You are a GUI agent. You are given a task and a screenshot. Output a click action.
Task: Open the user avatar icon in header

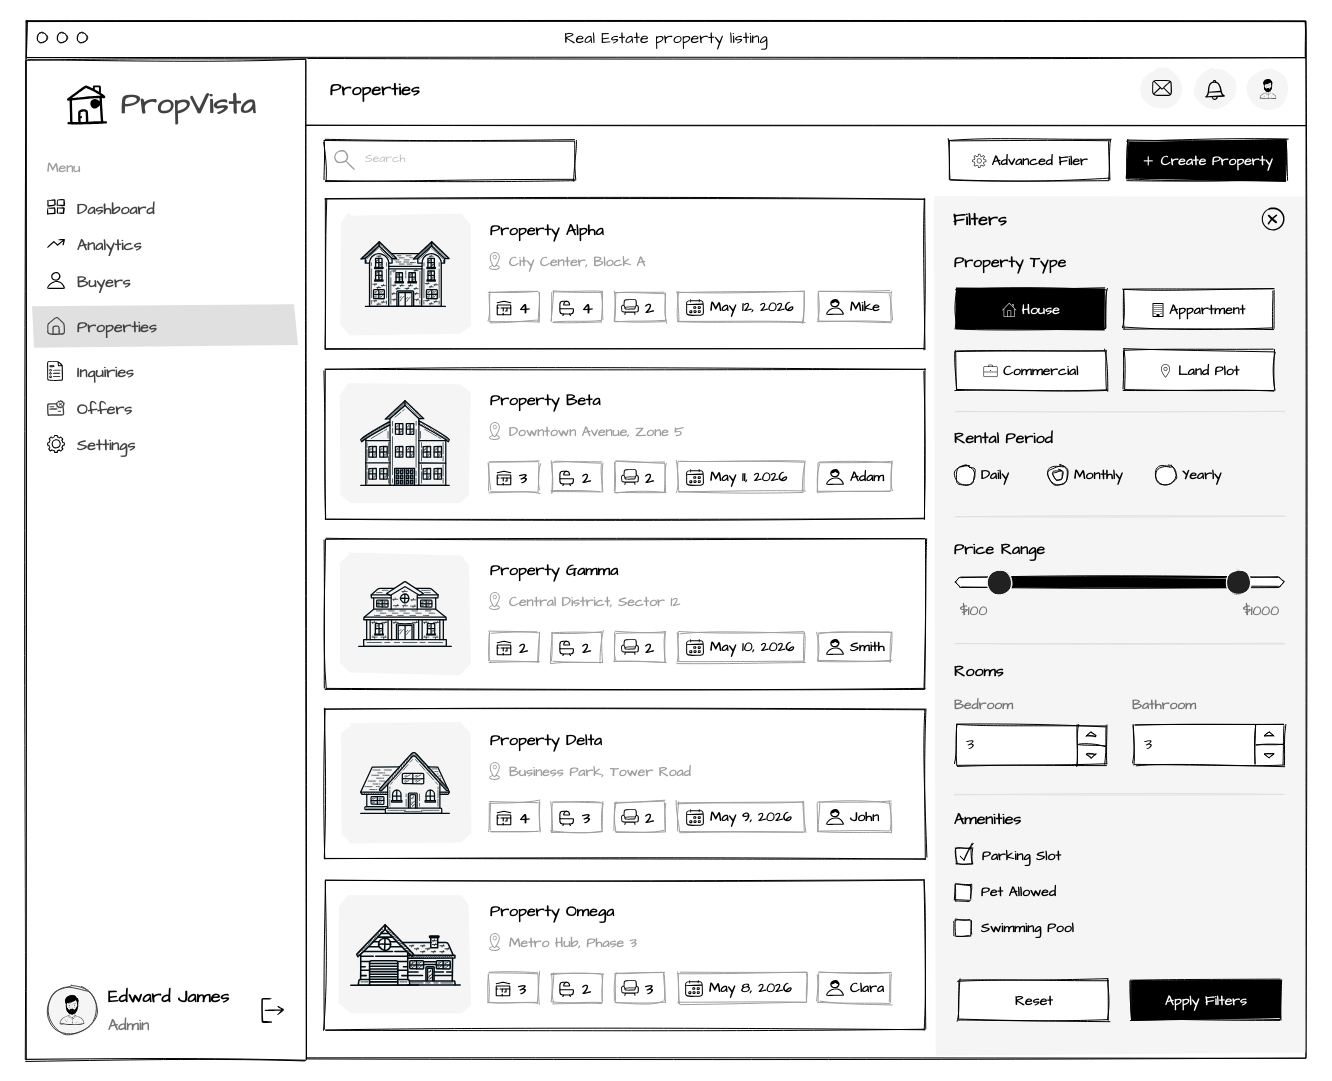click(1267, 89)
